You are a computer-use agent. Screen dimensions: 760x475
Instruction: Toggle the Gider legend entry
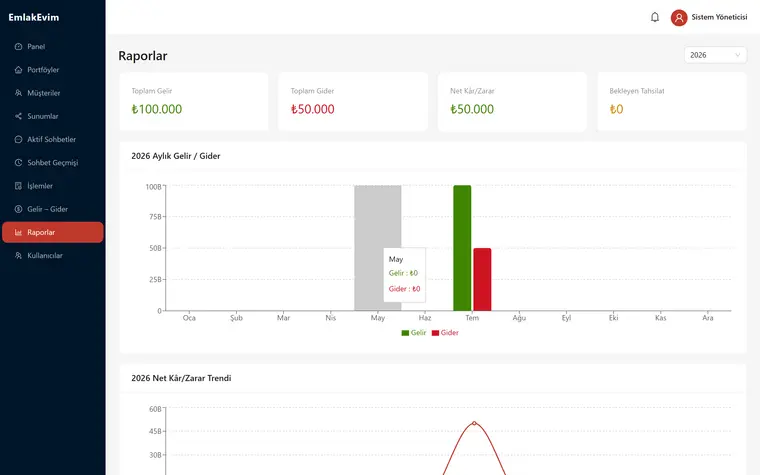[x=445, y=332]
